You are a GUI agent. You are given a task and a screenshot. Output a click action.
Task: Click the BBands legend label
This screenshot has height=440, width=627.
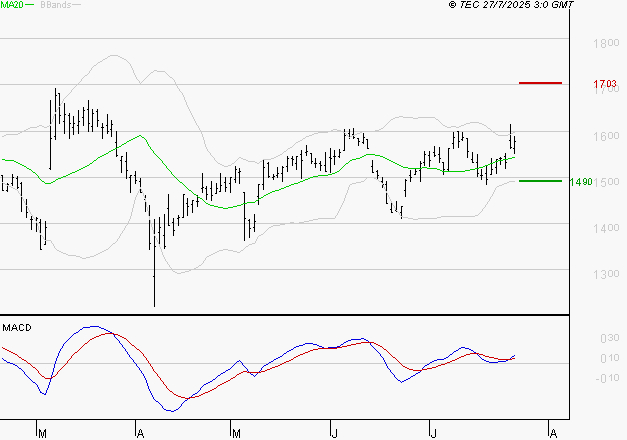(x=56, y=5)
